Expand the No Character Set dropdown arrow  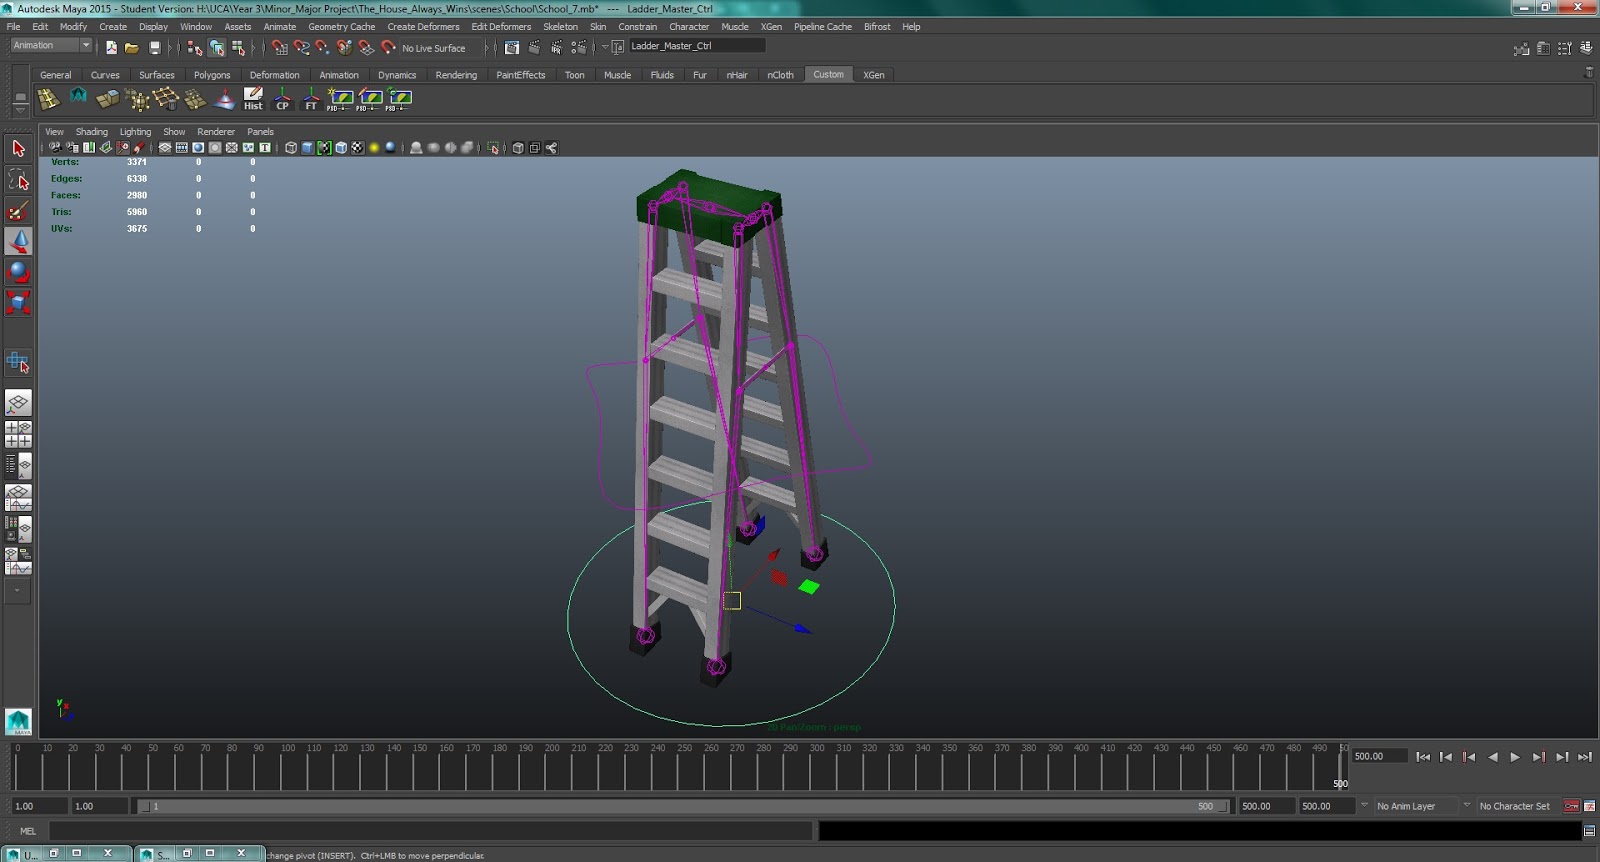point(1467,806)
